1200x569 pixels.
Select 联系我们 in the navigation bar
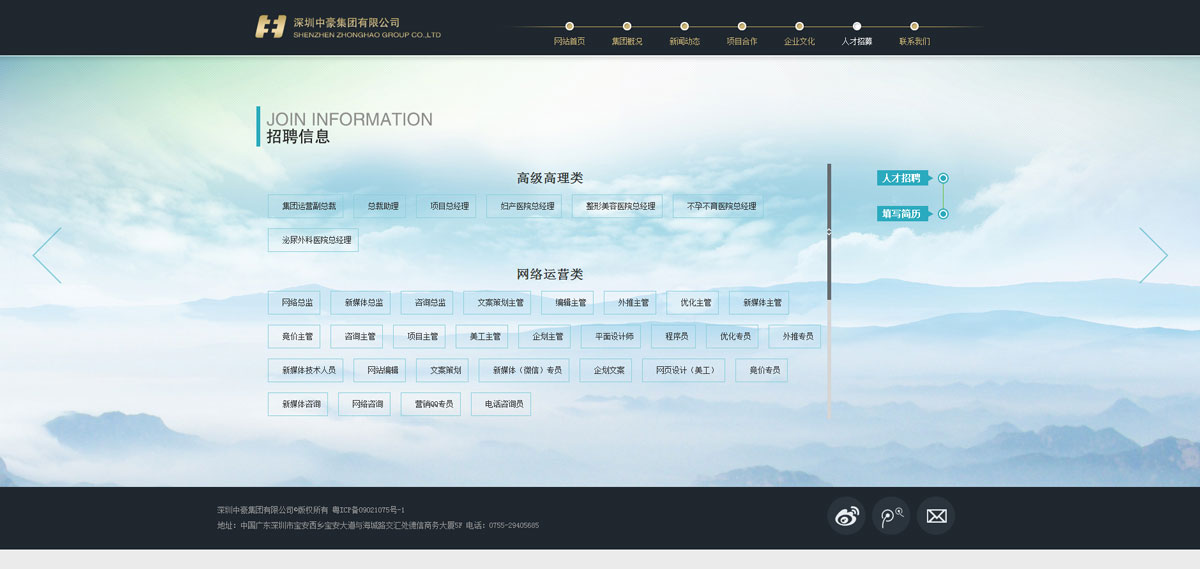pyautogui.click(x=914, y=41)
